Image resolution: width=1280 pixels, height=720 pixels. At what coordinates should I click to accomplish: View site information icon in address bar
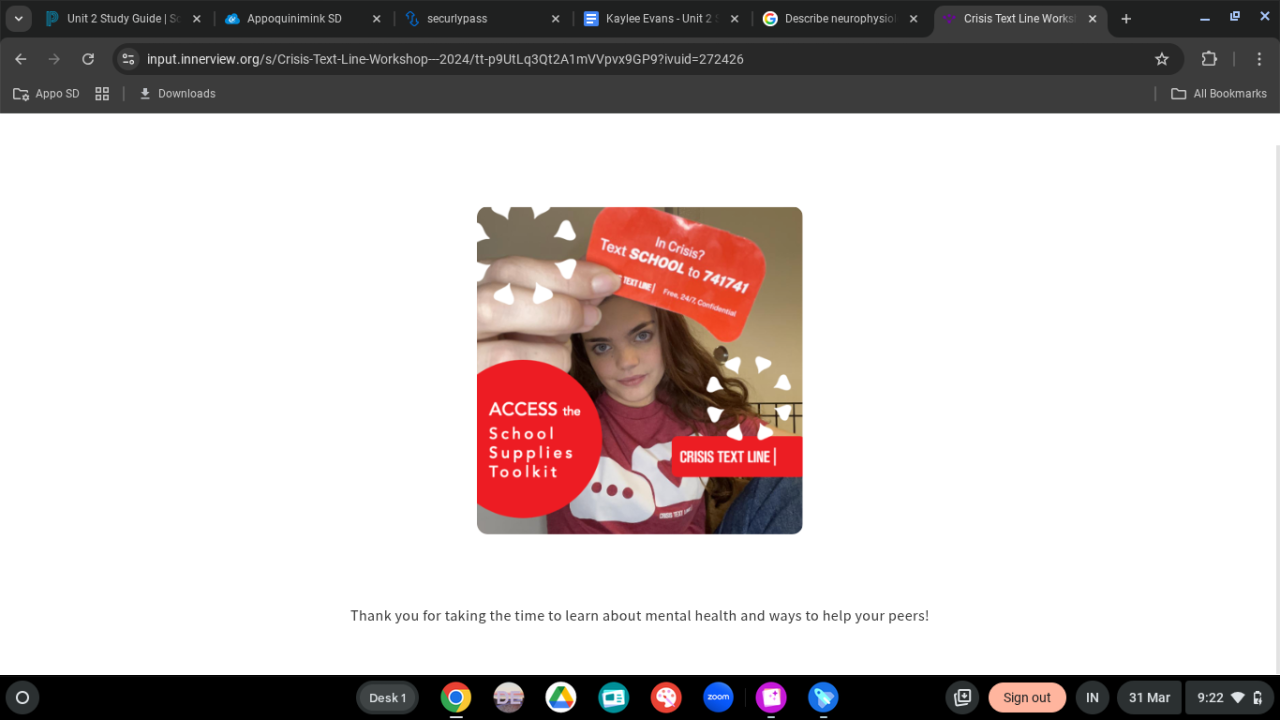click(x=128, y=59)
